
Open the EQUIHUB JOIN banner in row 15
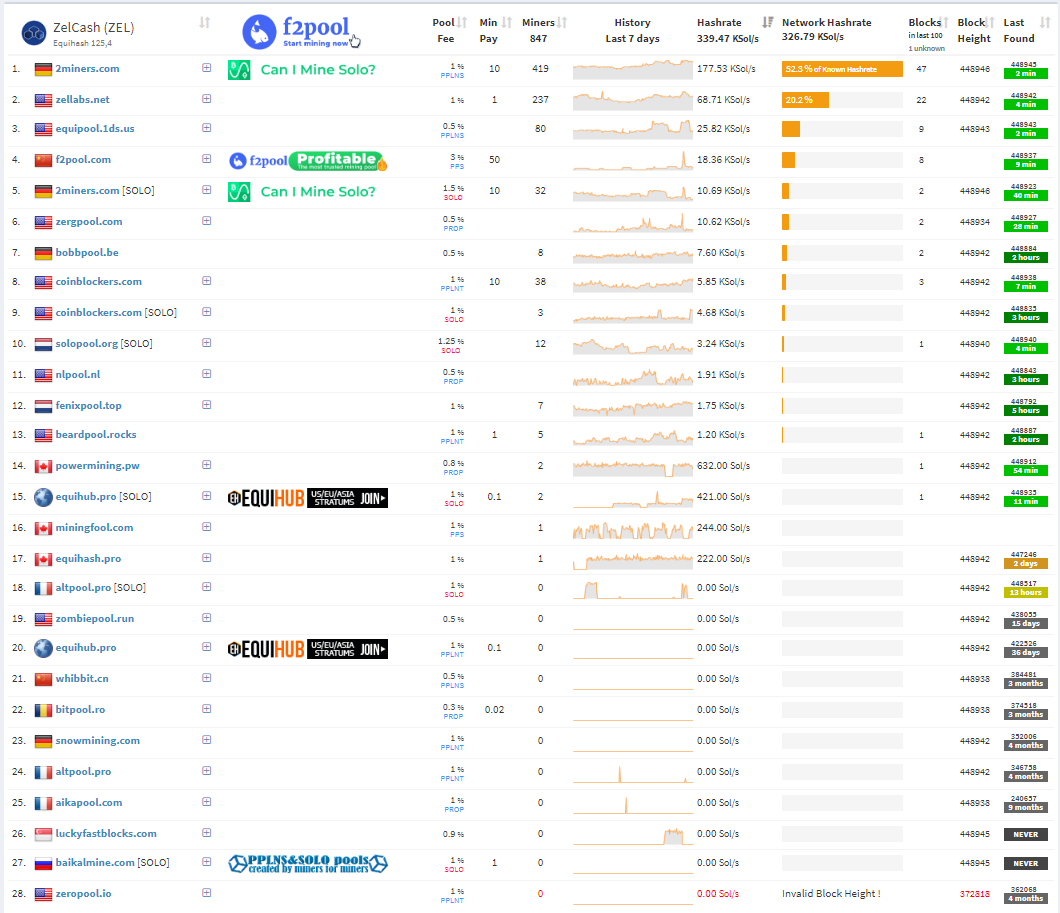pyautogui.click(x=308, y=499)
